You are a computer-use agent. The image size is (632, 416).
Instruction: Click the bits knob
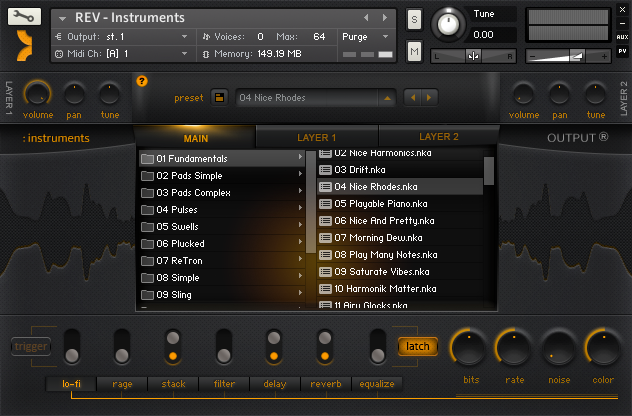(x=469, y=348)
